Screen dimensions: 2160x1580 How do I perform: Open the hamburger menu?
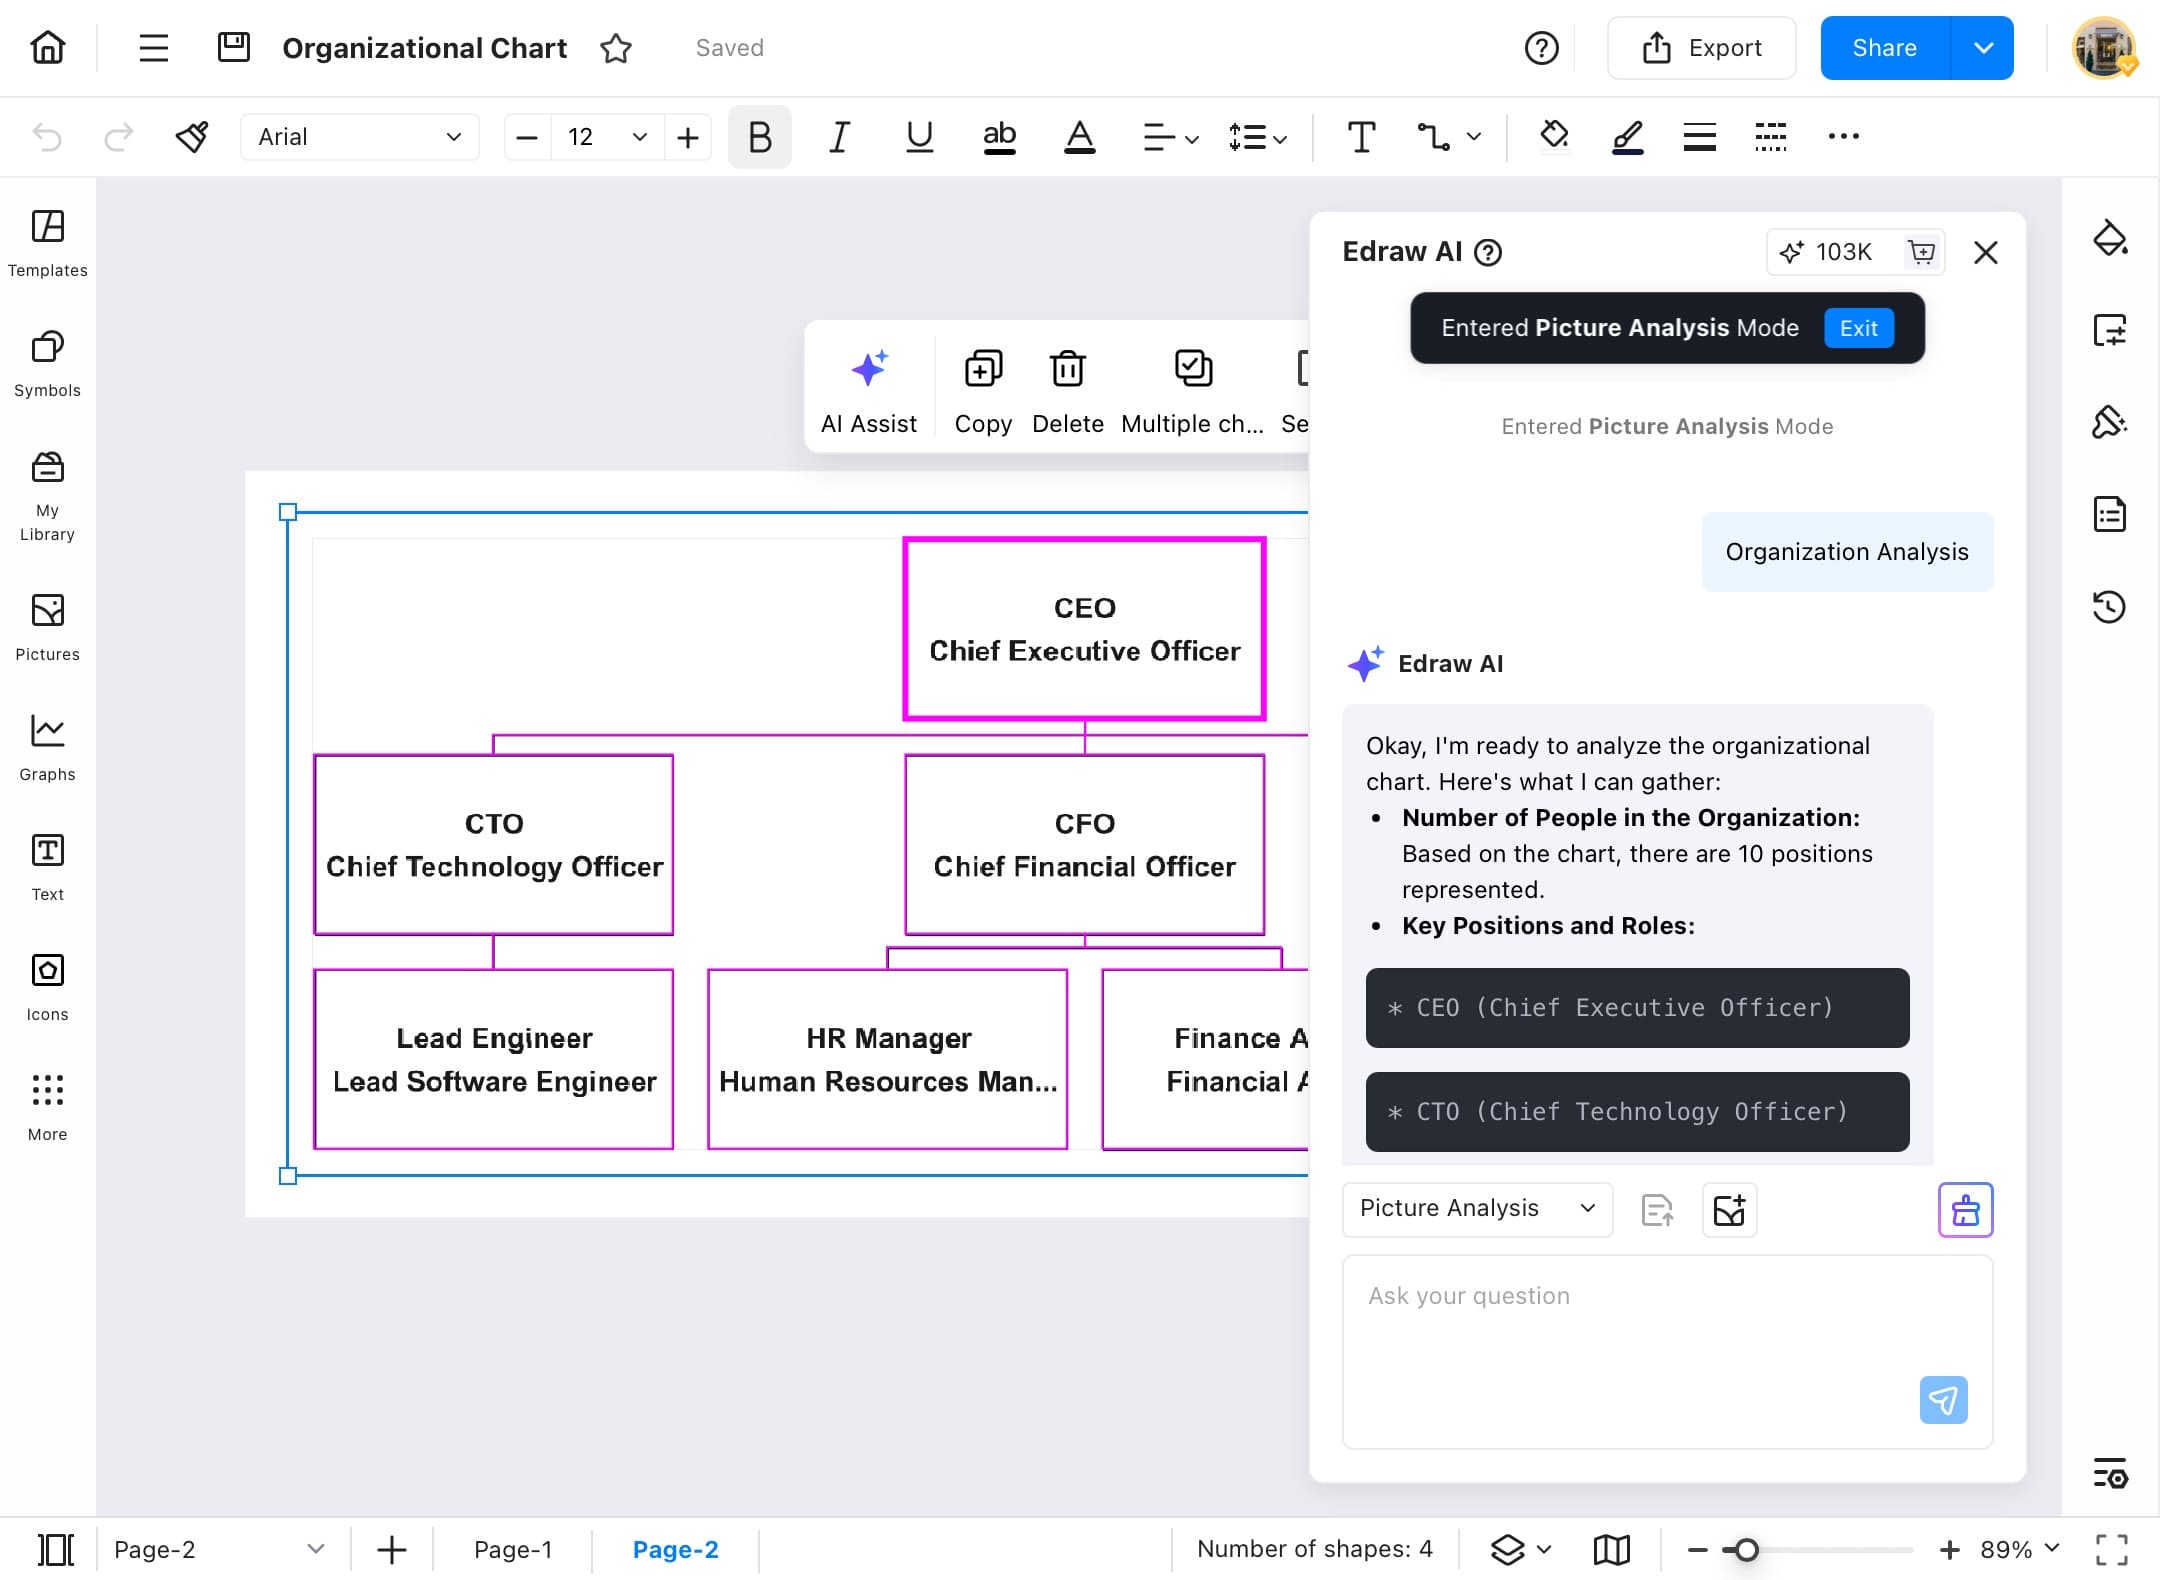(x=153, y=47)
